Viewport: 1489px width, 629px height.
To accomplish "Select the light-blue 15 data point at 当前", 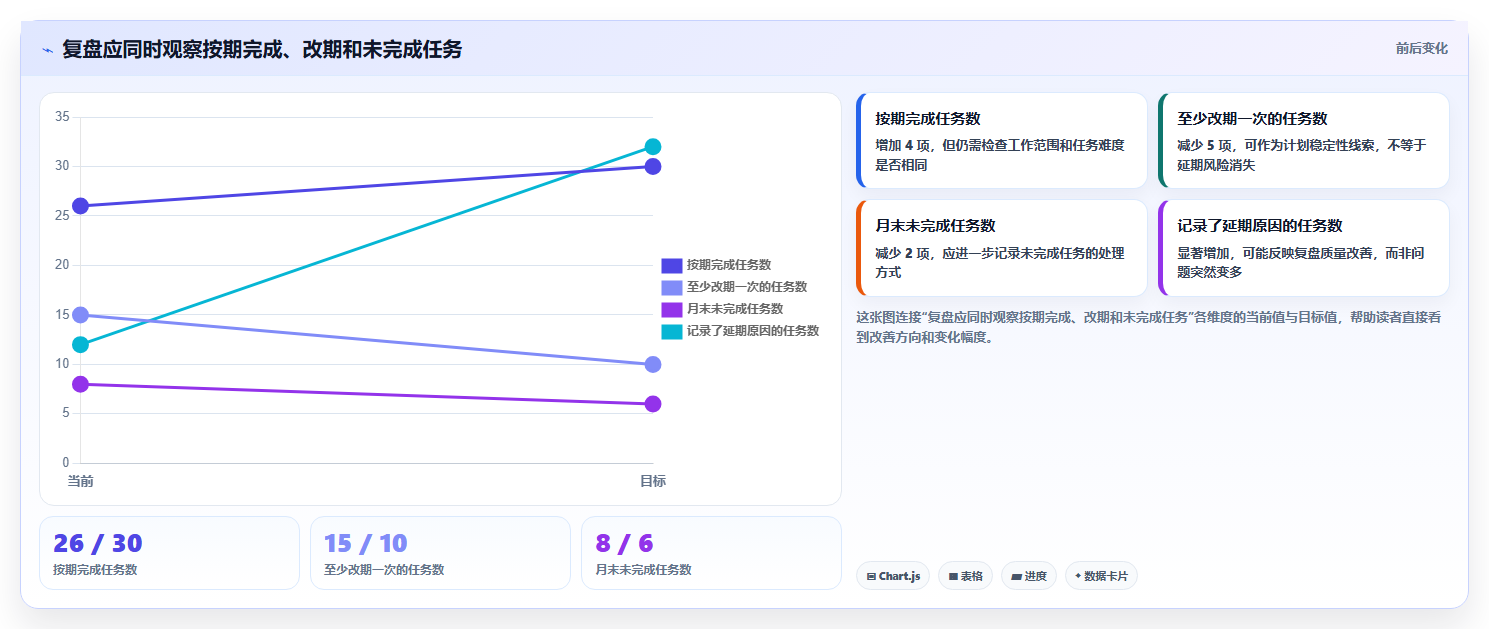I will tap(81, 315).
